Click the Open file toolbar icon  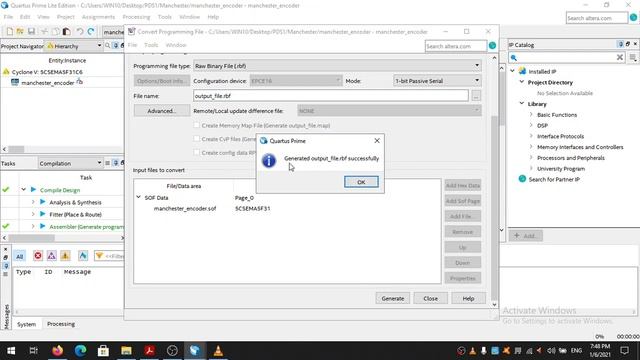click(20, 31)
